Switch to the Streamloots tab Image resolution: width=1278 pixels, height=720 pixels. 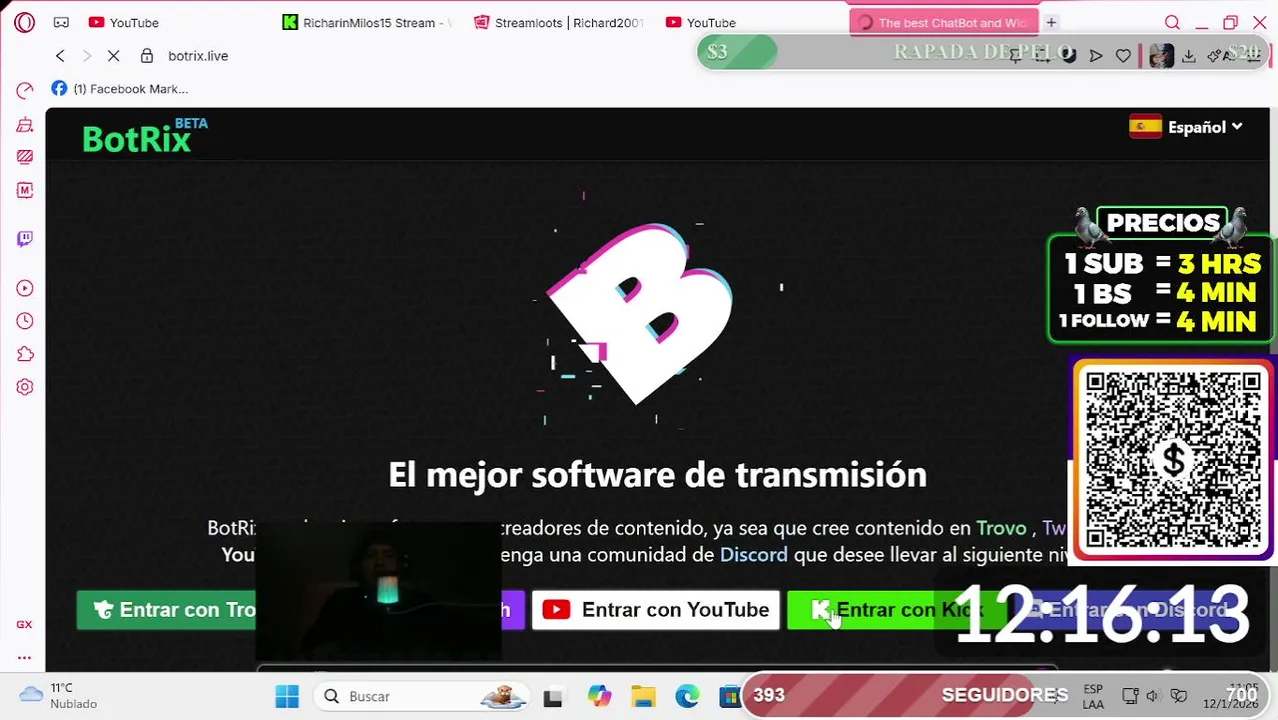click(x=559, y=22)
